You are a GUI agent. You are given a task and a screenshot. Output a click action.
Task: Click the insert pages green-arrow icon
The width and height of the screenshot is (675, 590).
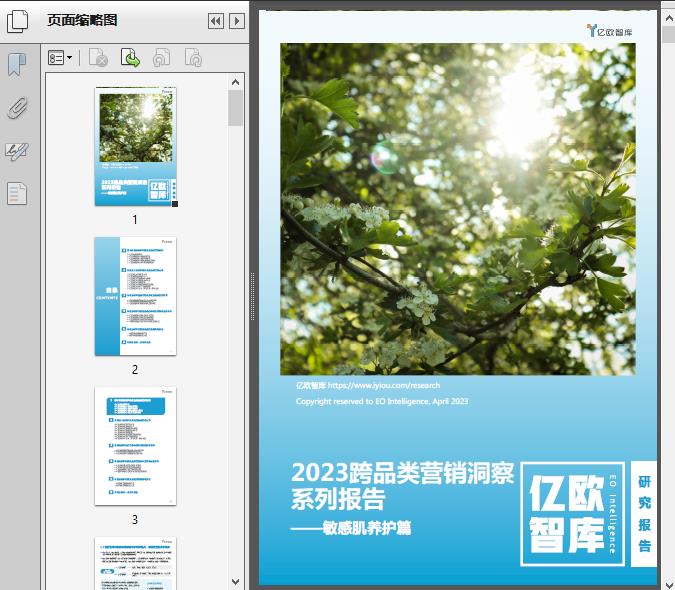point(130,58)
